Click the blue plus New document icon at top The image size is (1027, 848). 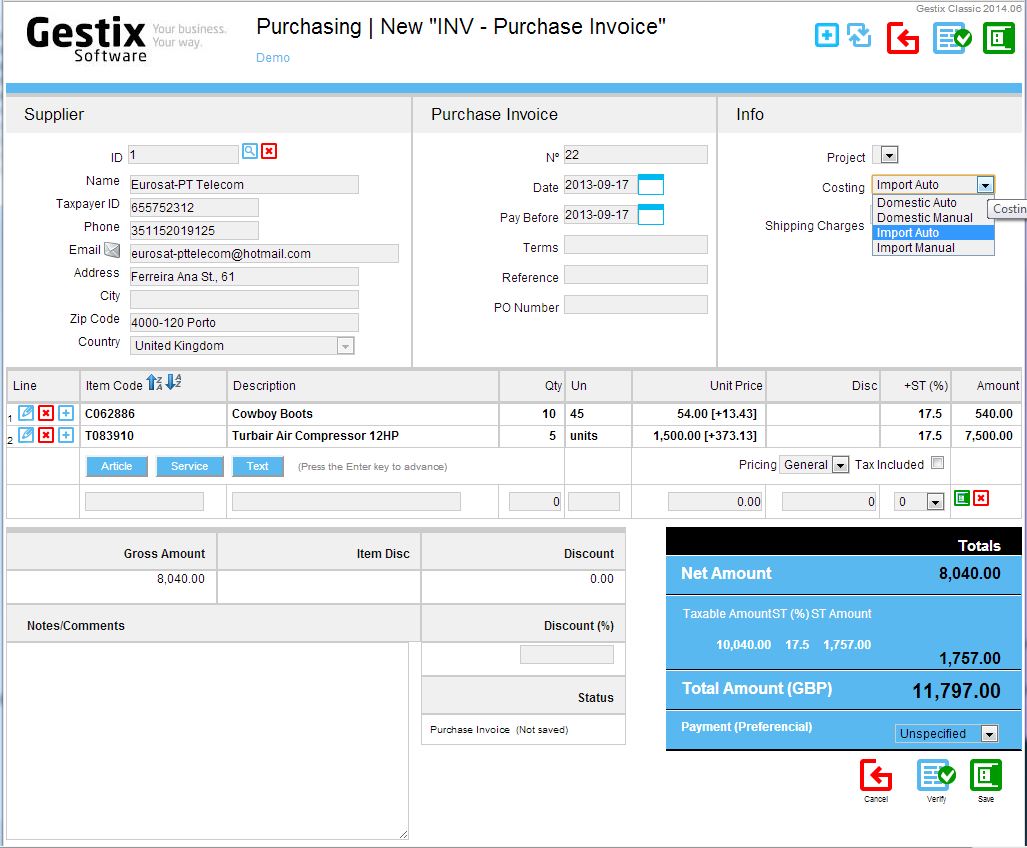(x=827, y=35)
